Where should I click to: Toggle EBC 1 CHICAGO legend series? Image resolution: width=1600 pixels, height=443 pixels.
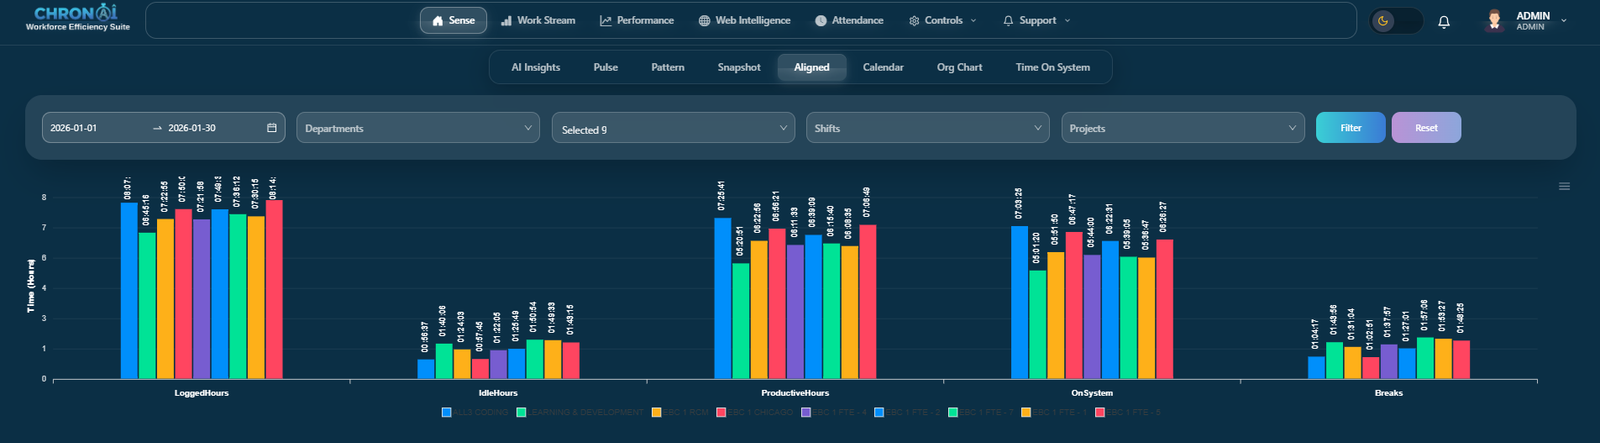click(755, 412)
